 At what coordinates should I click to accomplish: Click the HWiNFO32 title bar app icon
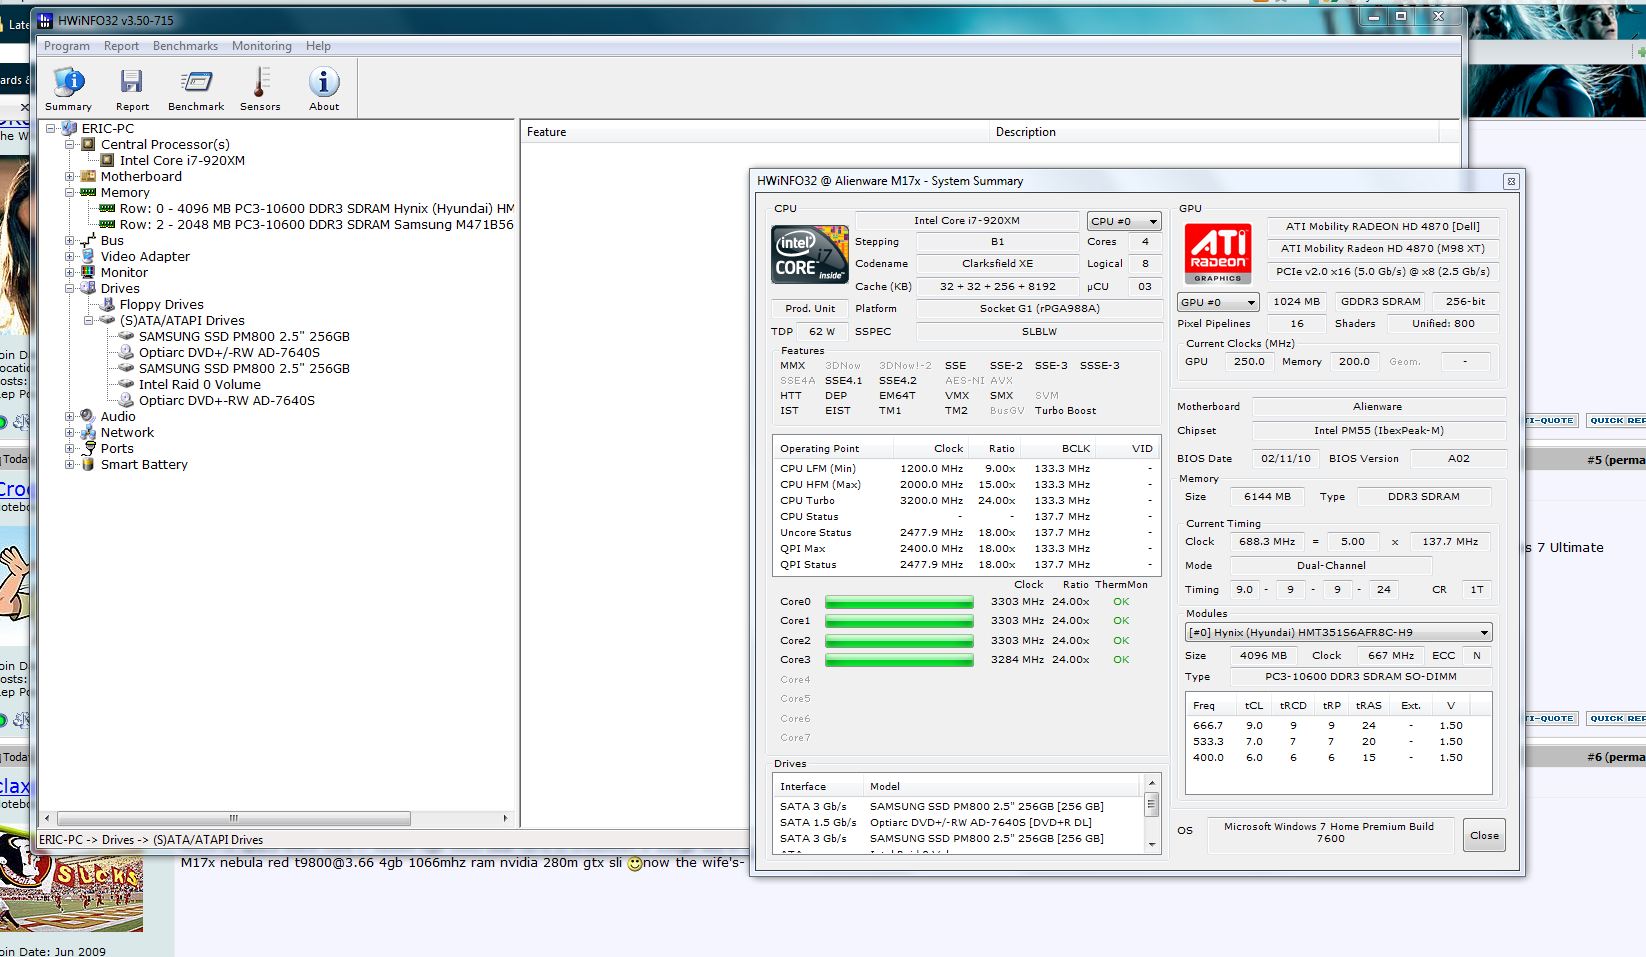point(45,20)
